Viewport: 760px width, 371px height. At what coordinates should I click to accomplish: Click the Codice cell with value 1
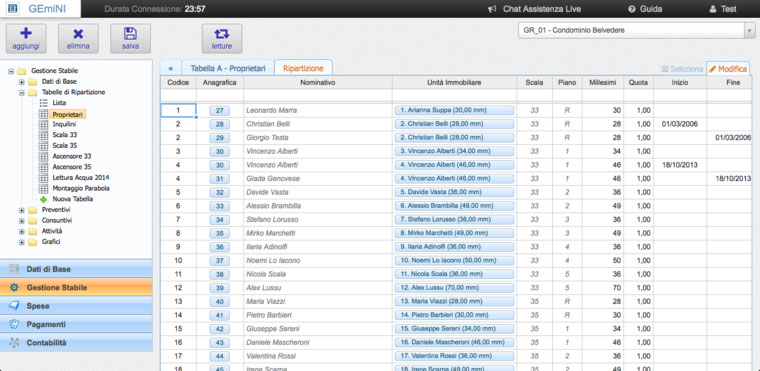pyautogui.click(x=178, y=111)
